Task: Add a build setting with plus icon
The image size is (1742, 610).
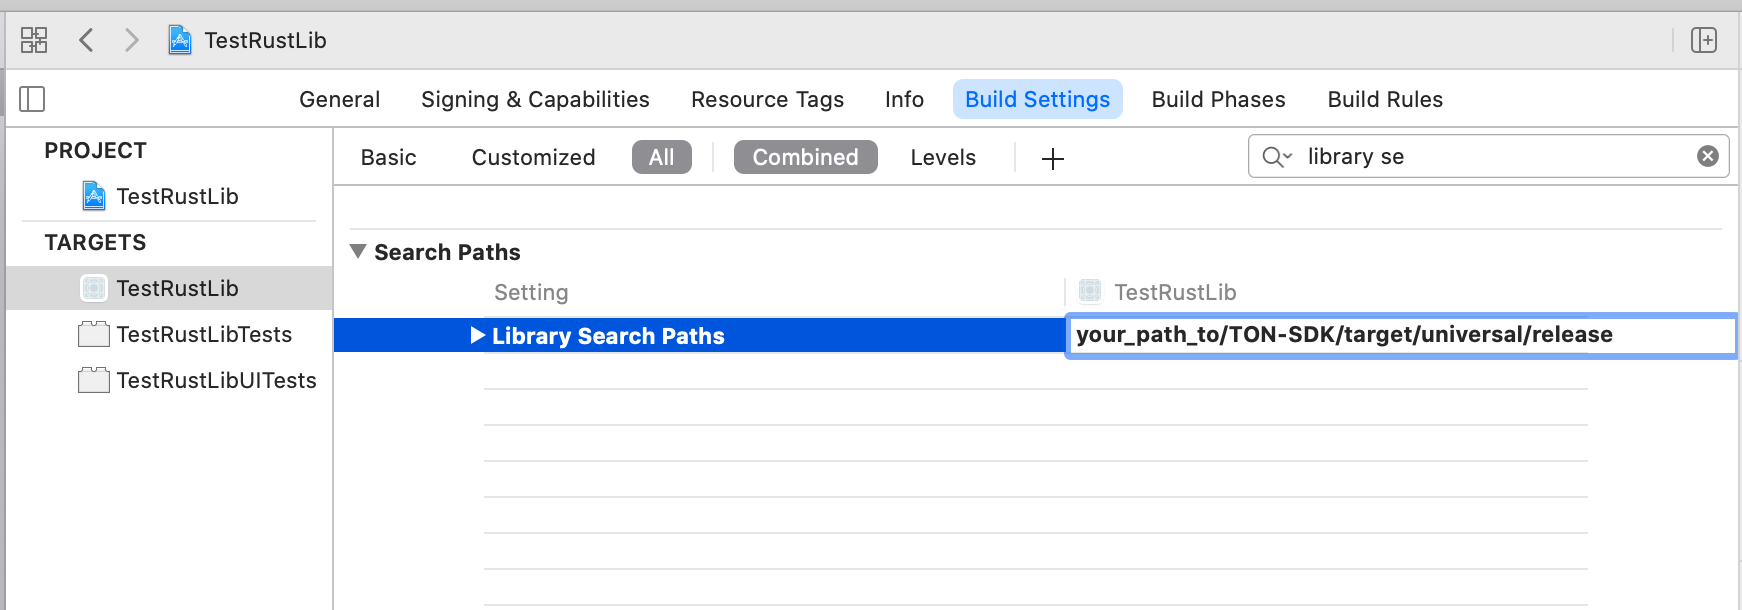Action: click(1052, 158)
